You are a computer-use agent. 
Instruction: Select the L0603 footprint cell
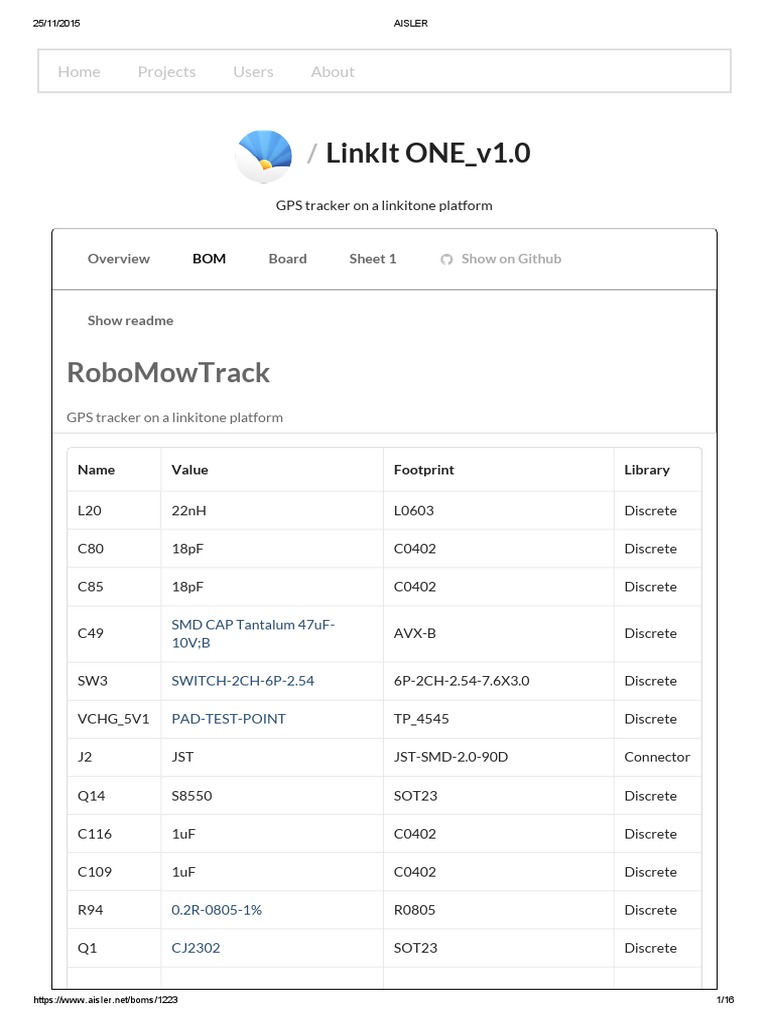click(x=499, y=511)
